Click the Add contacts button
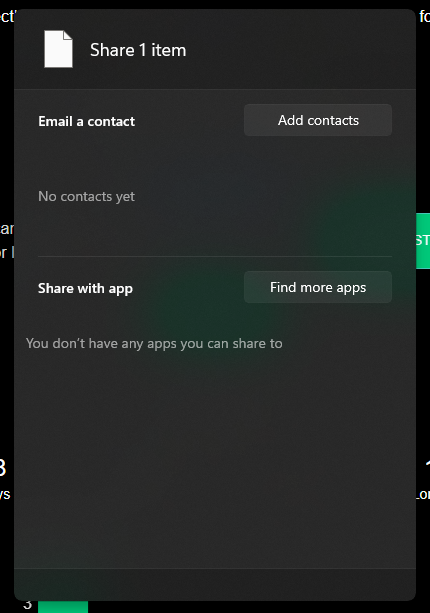 pyautogui.click(x=318, y=120)
